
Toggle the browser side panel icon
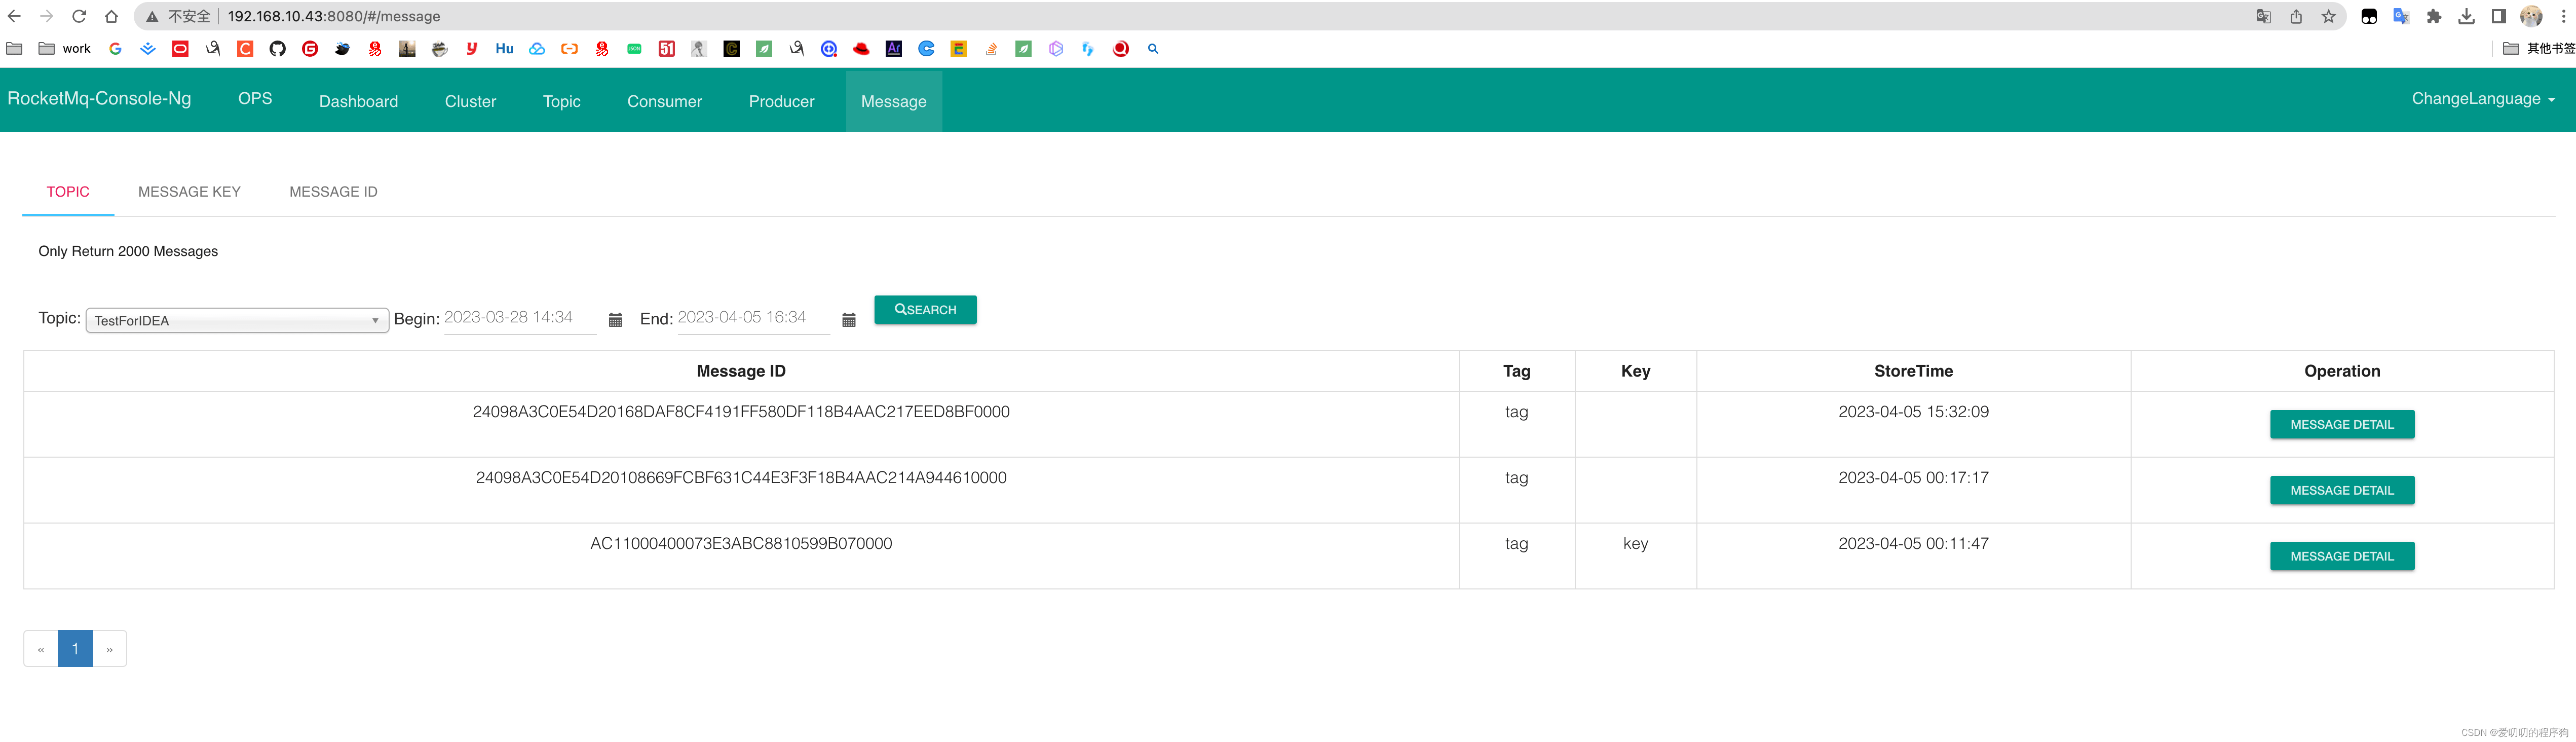pos(2498,16)
